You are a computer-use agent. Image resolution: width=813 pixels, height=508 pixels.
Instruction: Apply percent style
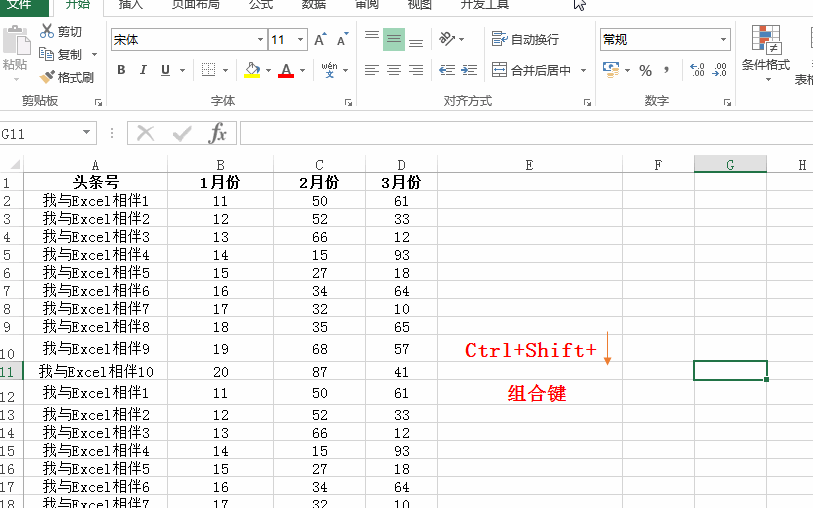pos(646,70)
